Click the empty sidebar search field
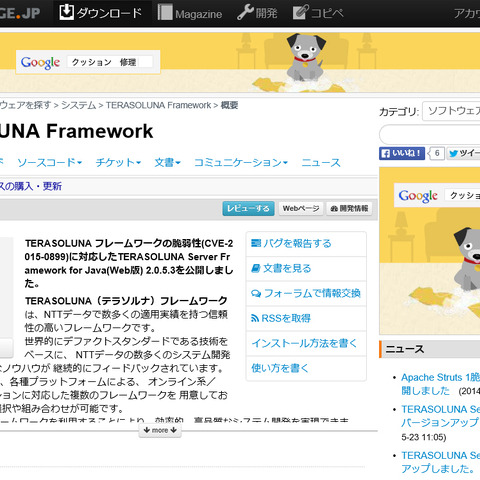The height and width of the screenshot is (480, 480). [x=430, y=135]
